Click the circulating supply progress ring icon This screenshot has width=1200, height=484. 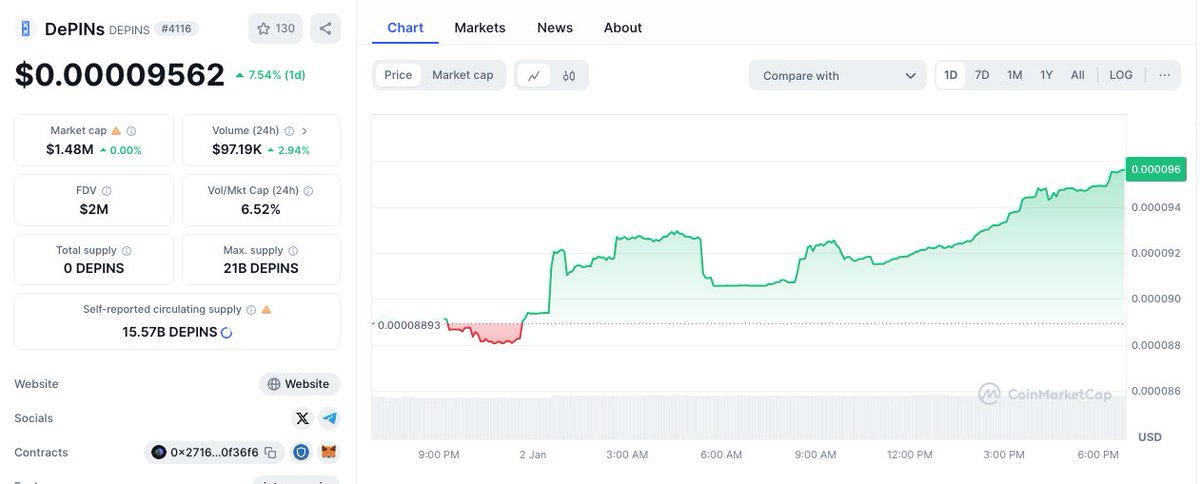pos(227,332)
